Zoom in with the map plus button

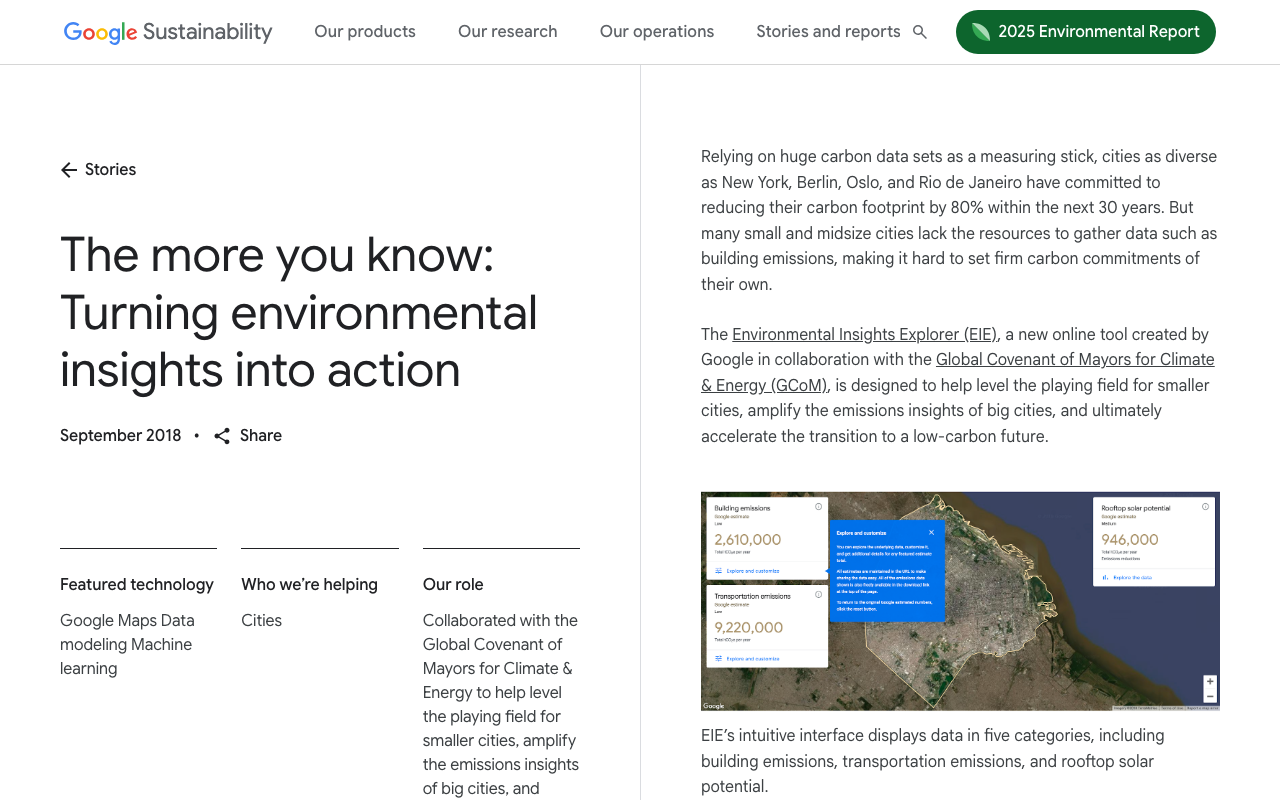[1210, 681]
